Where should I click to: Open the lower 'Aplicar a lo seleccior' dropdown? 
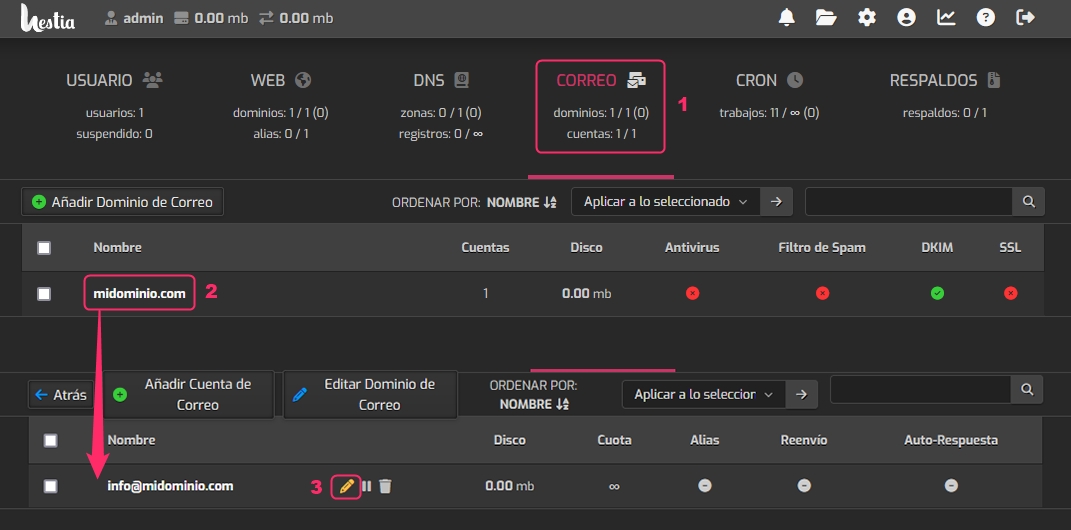(704, 394)
